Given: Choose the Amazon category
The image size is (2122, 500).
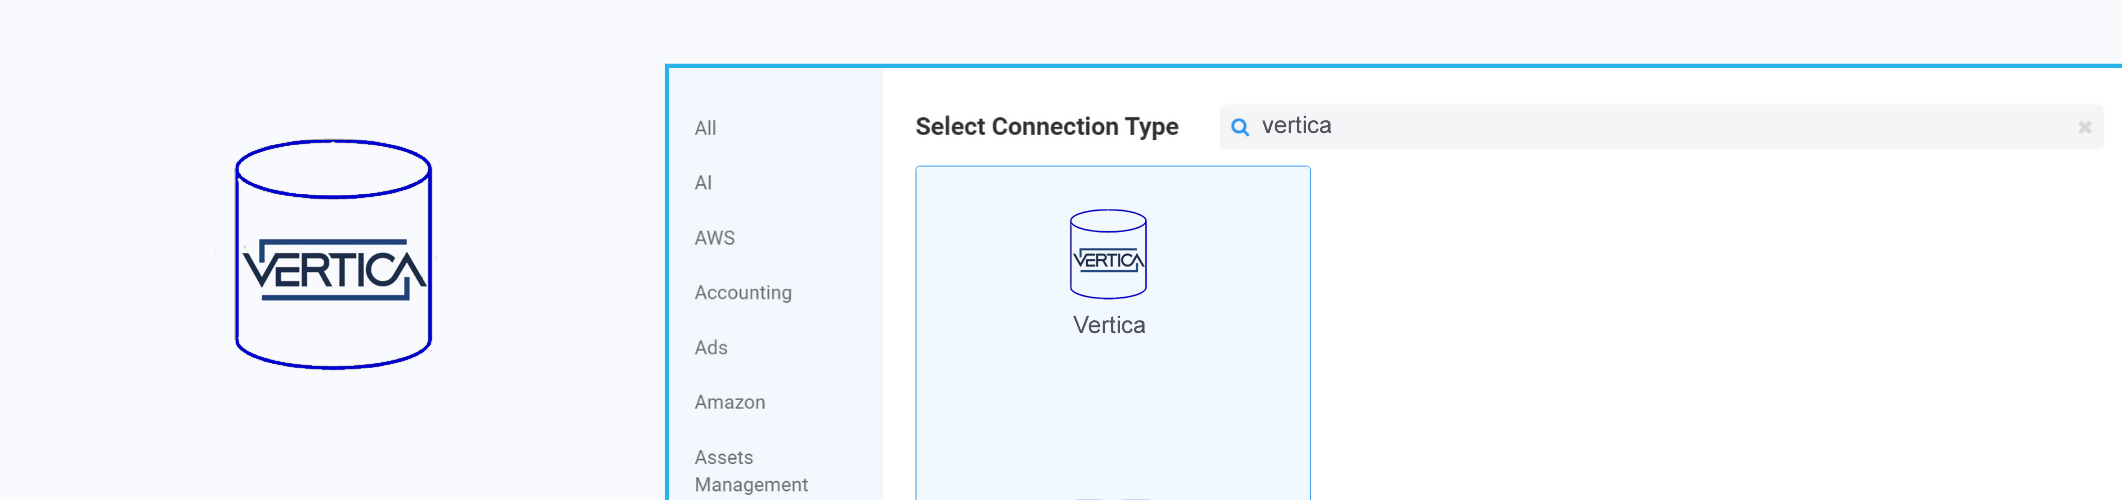Looking at the screenshot, I should pos(730,402).
